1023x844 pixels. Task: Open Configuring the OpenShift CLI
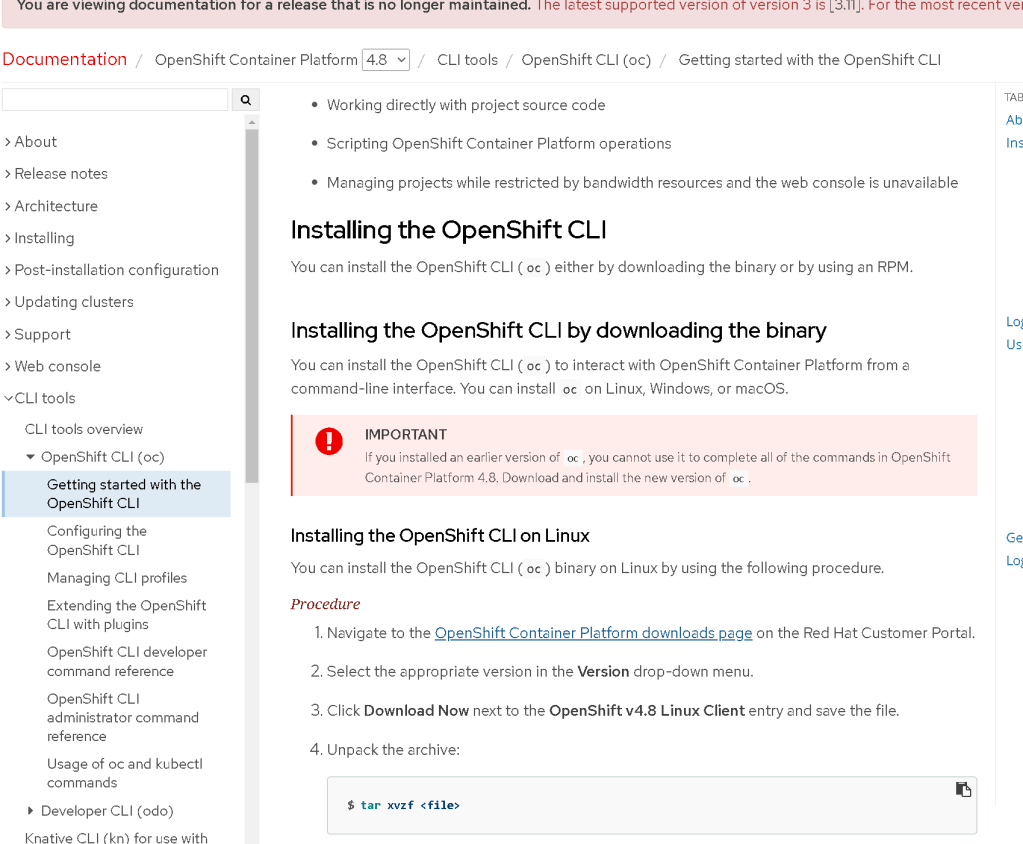(97, 541)
